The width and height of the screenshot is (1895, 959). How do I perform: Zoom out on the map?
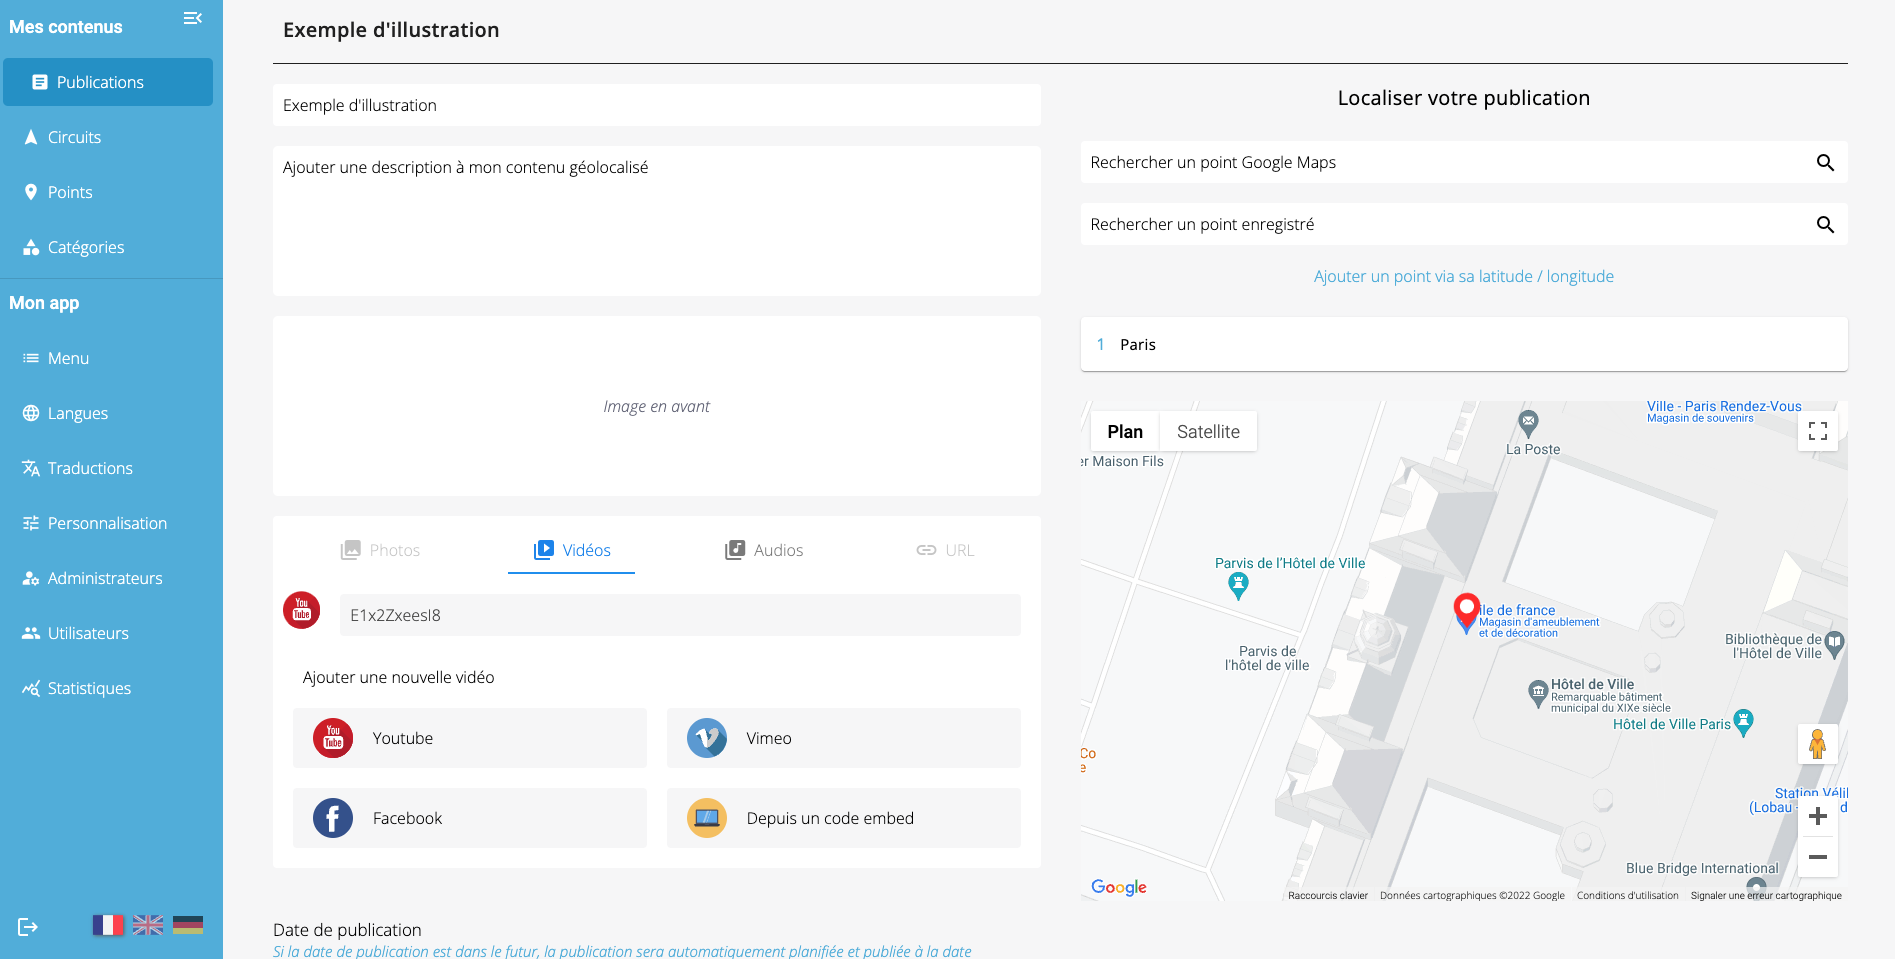[1817, 857]
